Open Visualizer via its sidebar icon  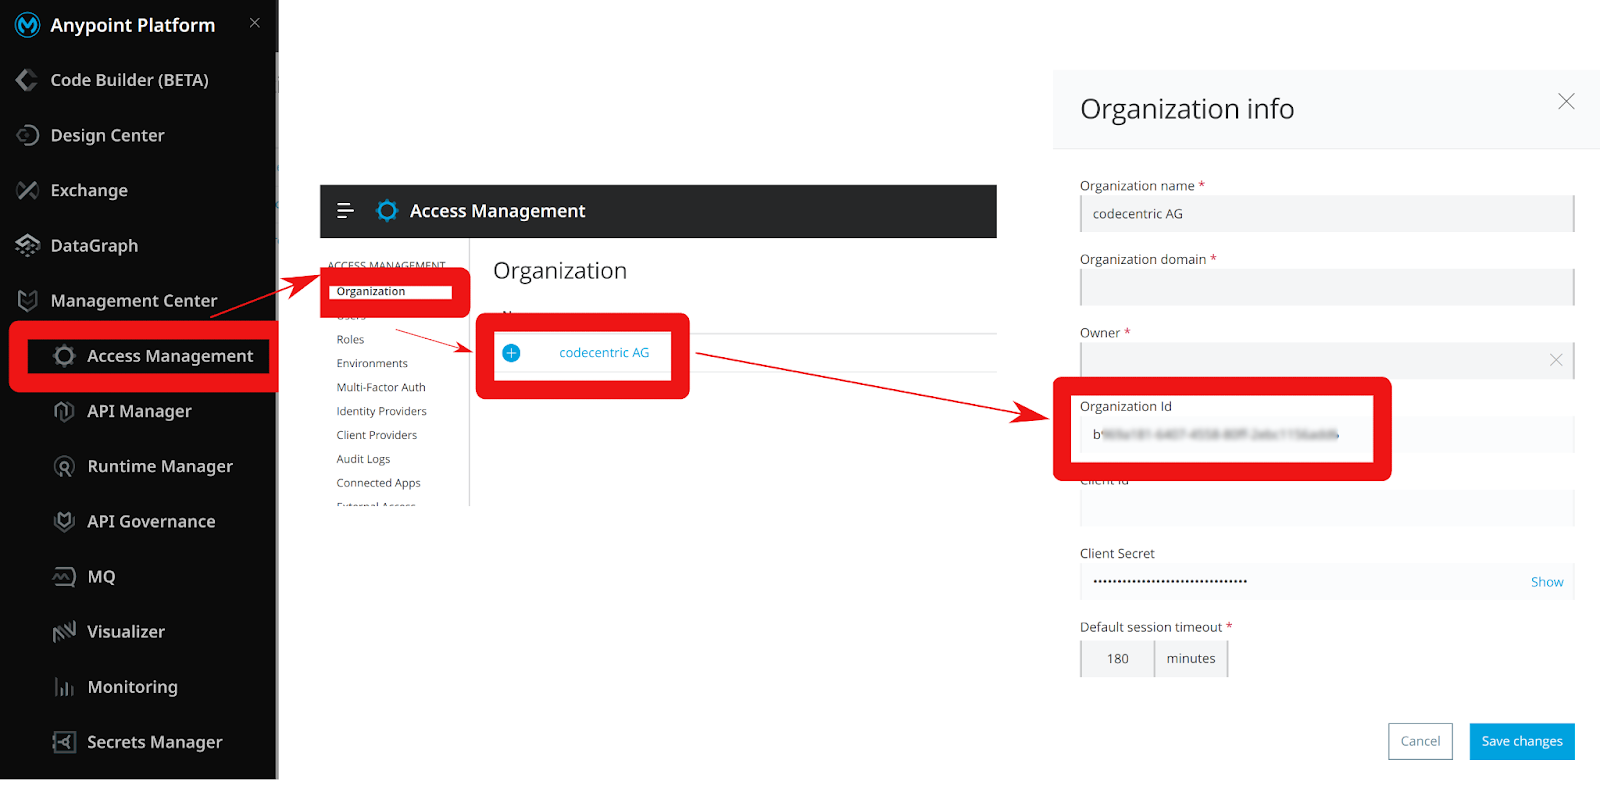point(64,631)
